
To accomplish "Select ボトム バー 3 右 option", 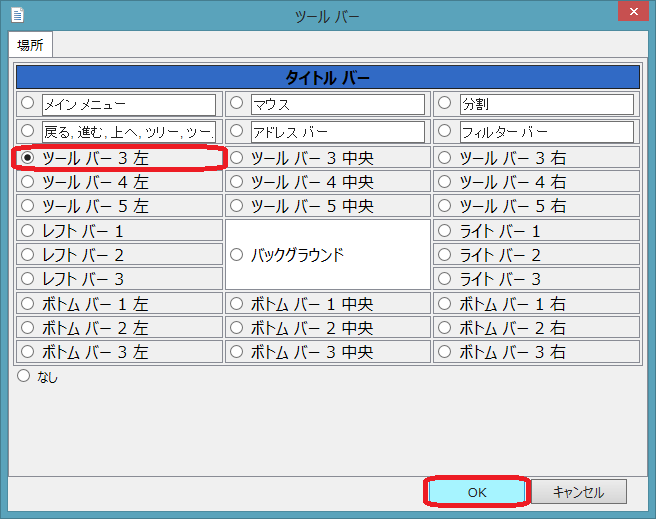I will [x=446, y=352].
